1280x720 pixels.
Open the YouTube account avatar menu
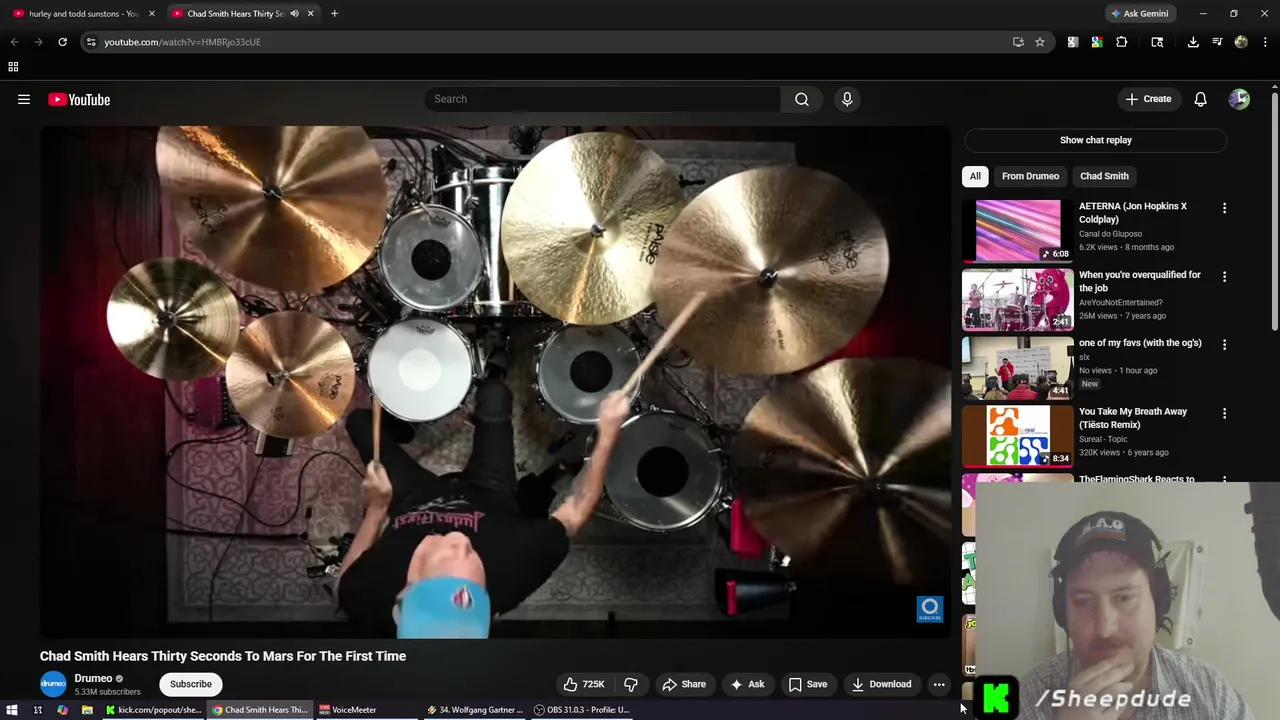click(x=1239, y=99)
